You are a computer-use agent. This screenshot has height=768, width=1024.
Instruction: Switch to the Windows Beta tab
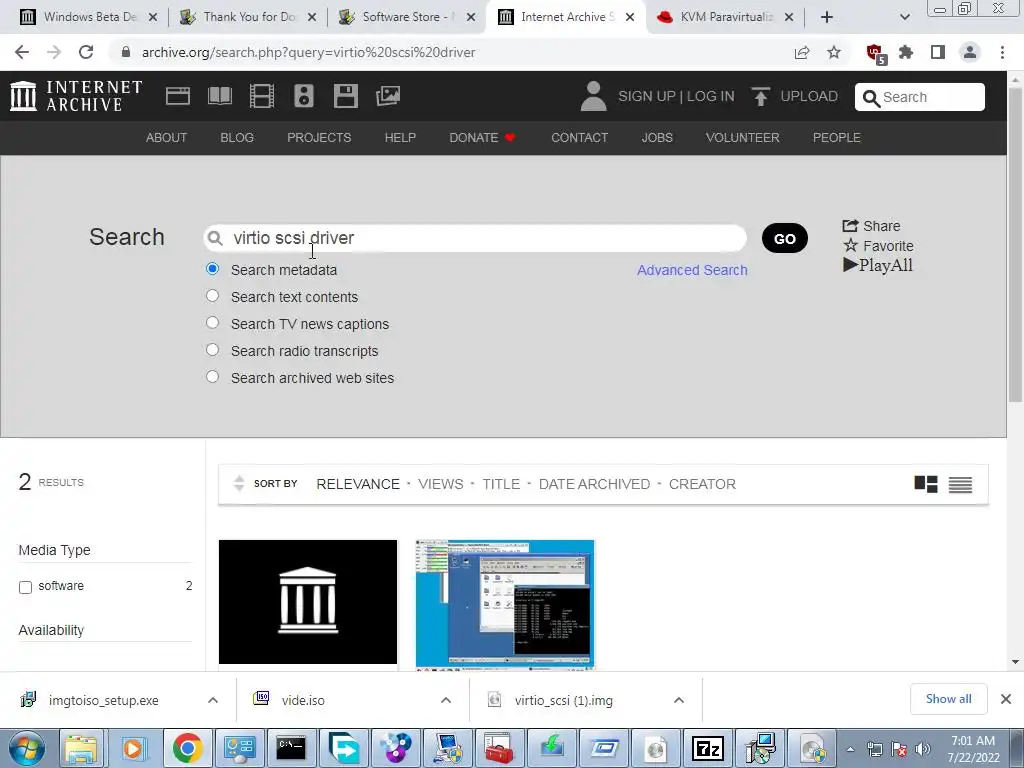(x=89, y=17)
